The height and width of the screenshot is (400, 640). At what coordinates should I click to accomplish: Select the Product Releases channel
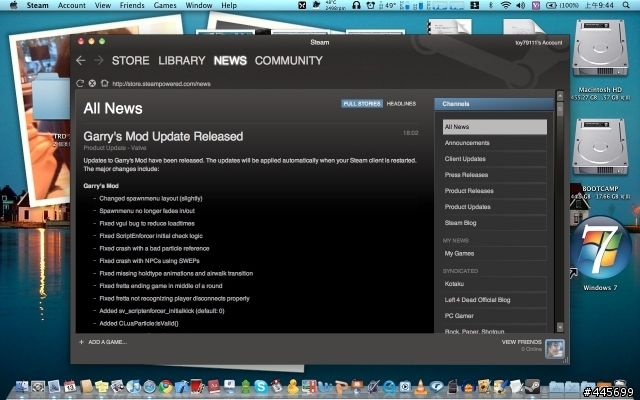pyautogui.click(x=495, y=191)
